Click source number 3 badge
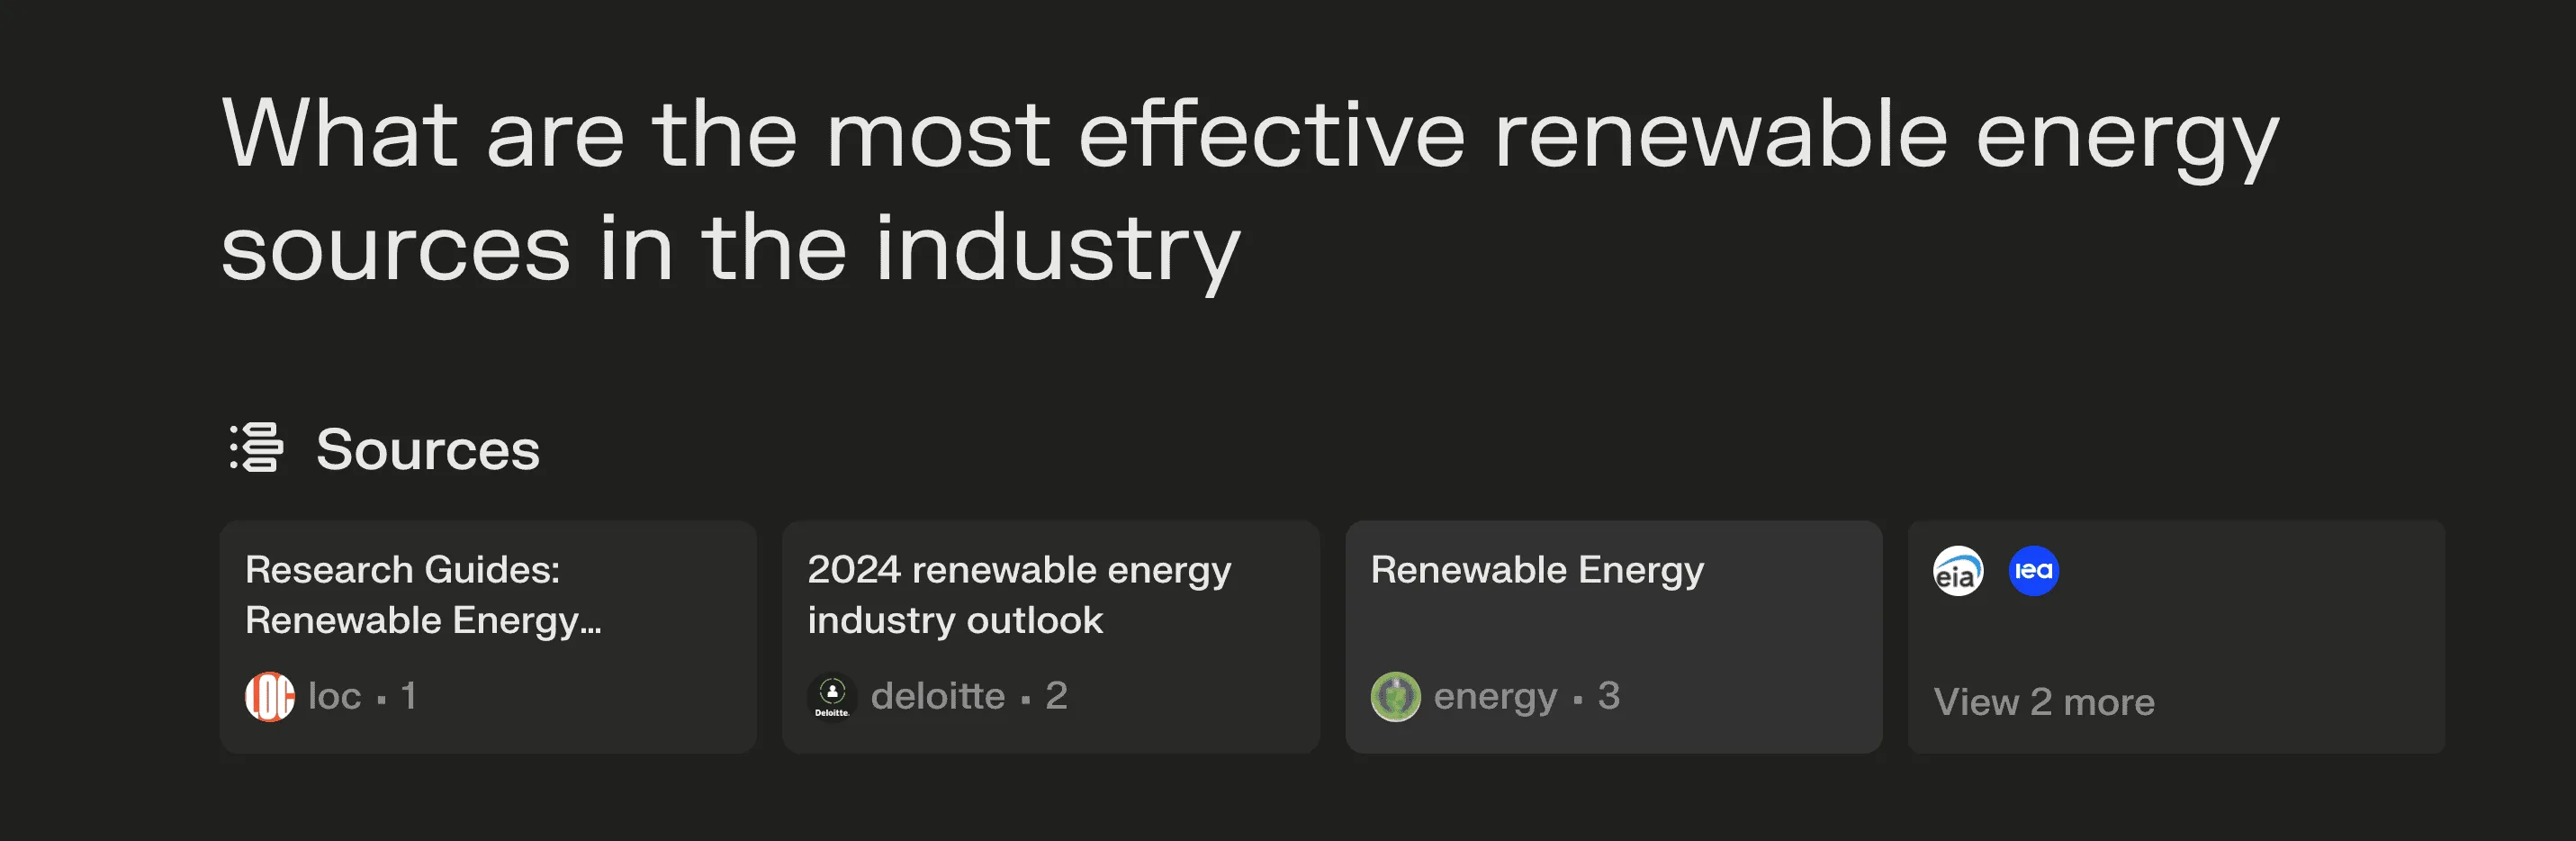 click(x=1608, y=696)
